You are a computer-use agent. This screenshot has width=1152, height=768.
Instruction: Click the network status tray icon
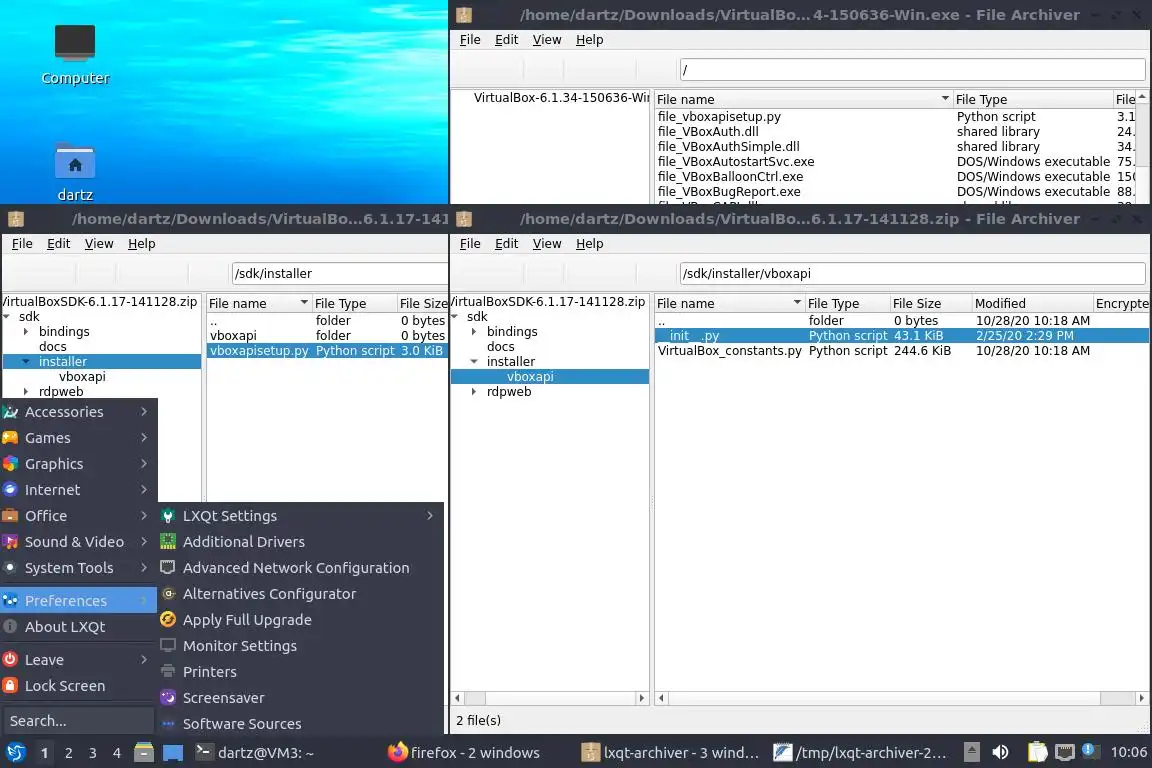pos(1065,752)
